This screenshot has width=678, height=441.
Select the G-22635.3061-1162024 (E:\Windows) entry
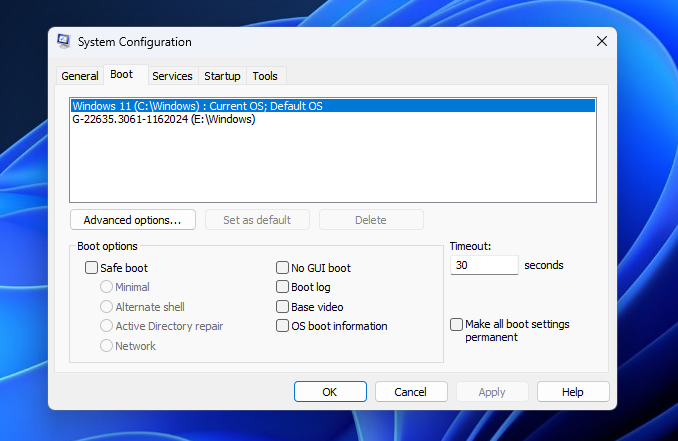click(333, 119)
